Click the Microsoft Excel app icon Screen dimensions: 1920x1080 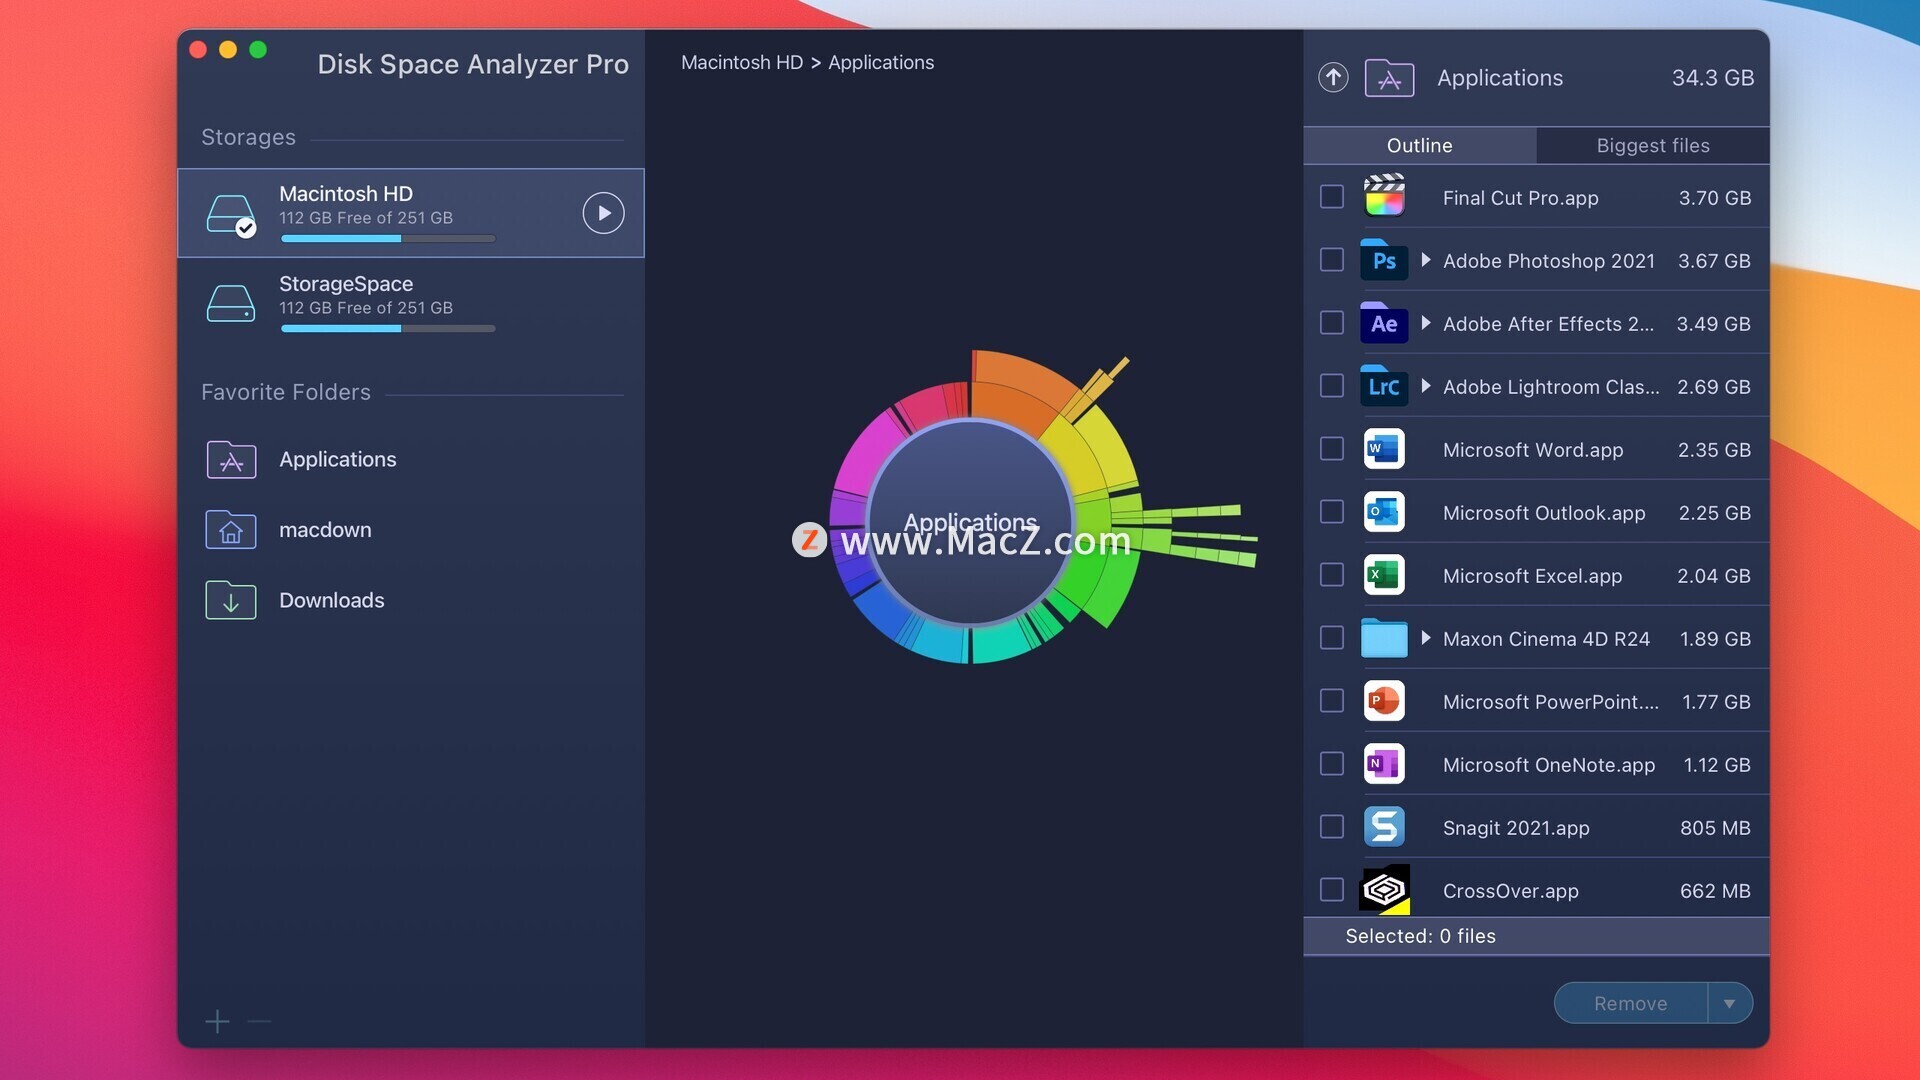coord(1385,575)
